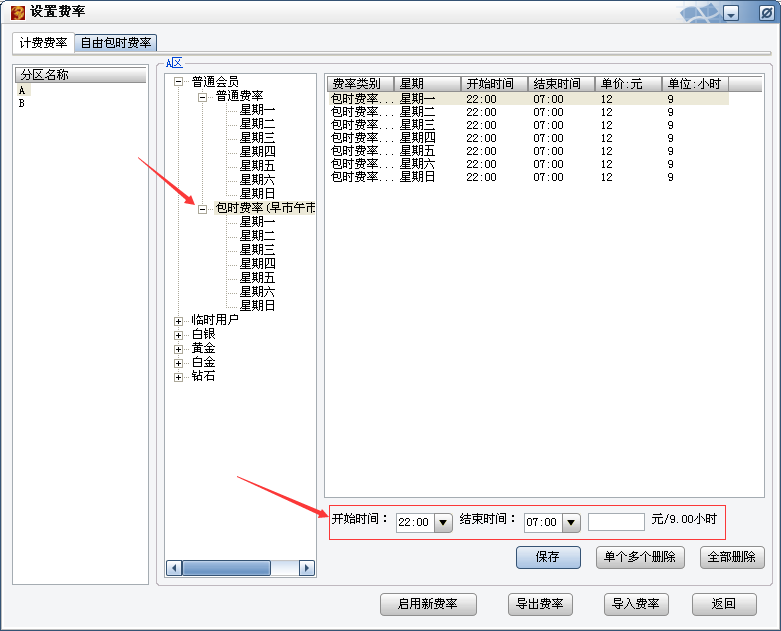Collapse the 包时费率 tree node

[203, 209]
